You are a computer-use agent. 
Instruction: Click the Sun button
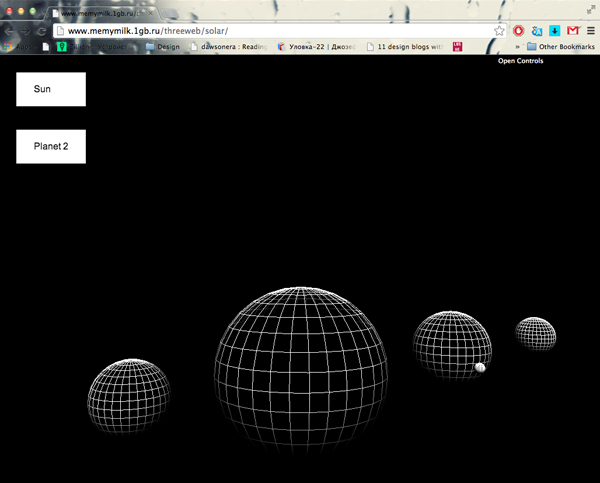coord(51,89)
